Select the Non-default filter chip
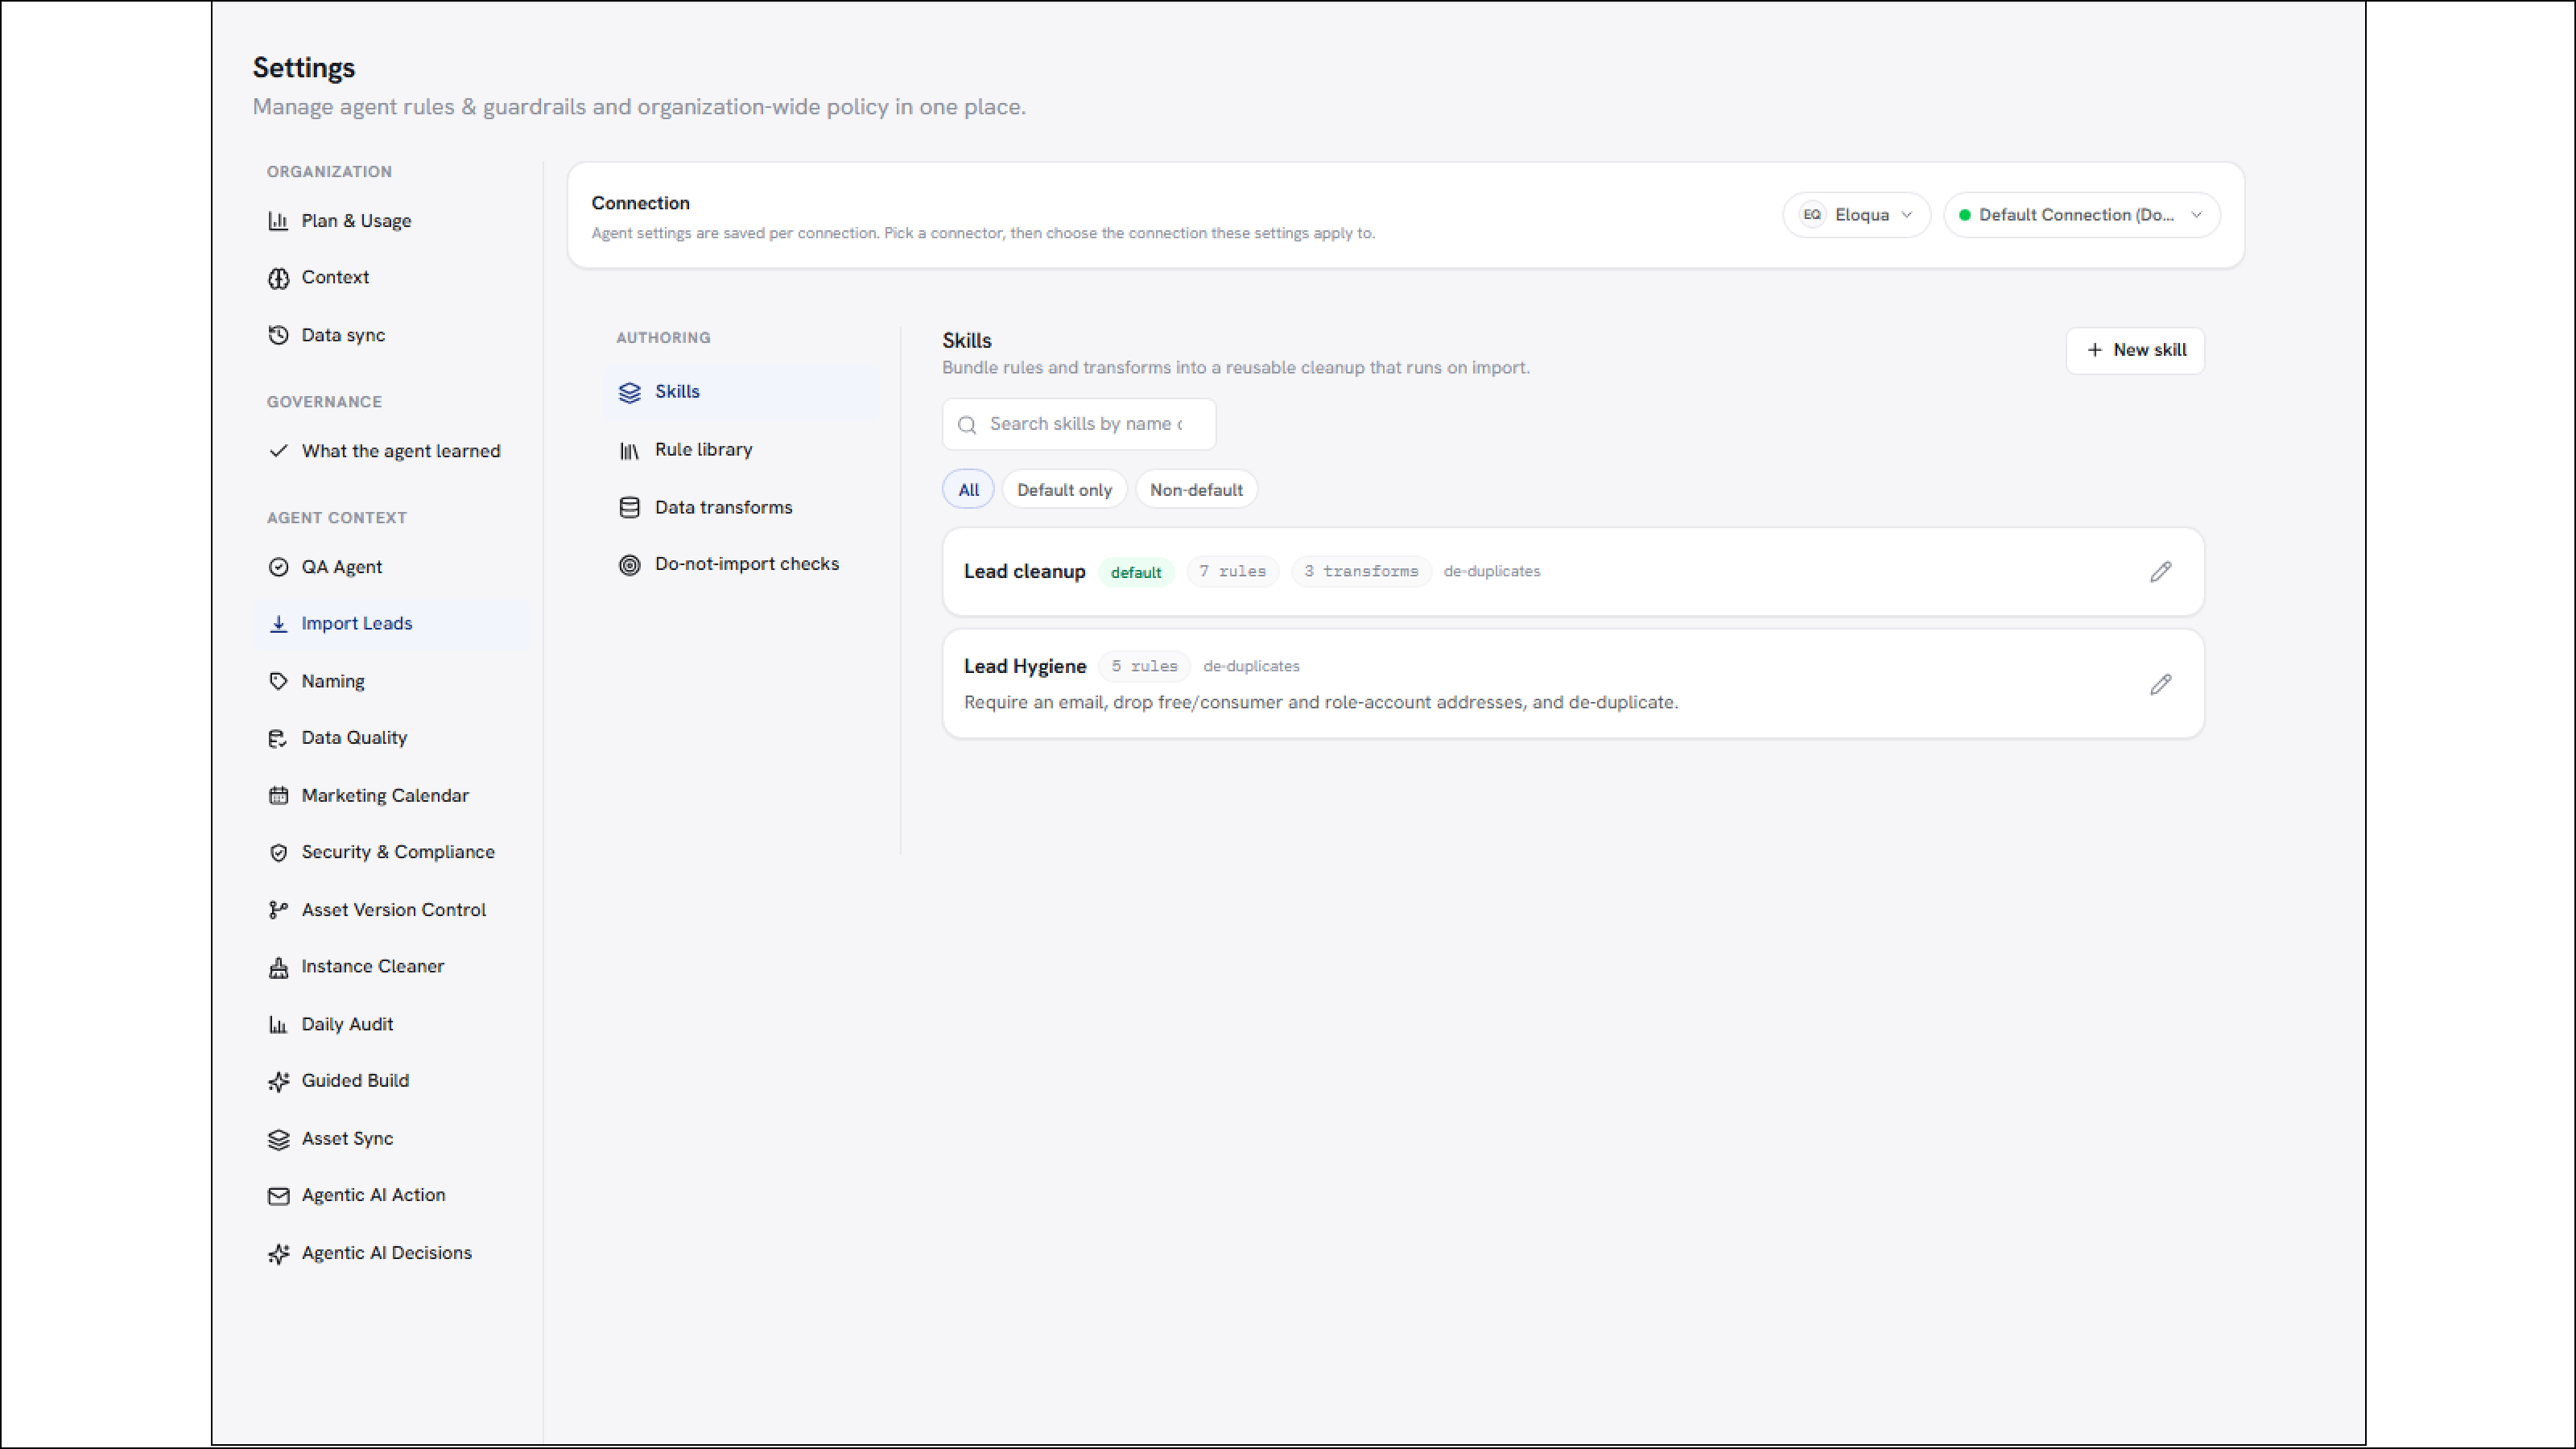Viewport: 2576px width, 1449px height. pos(1196,490)
